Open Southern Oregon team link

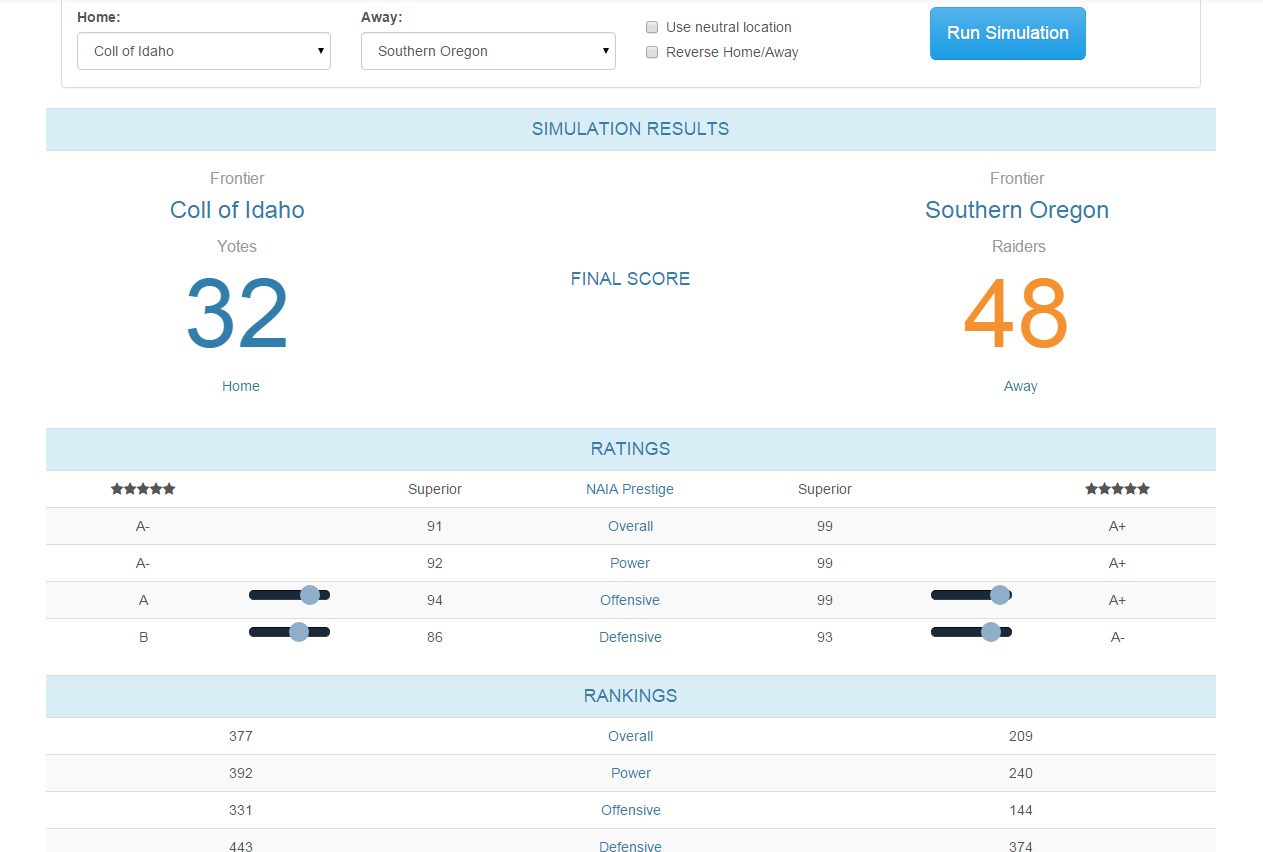(x=1017, y=210)
